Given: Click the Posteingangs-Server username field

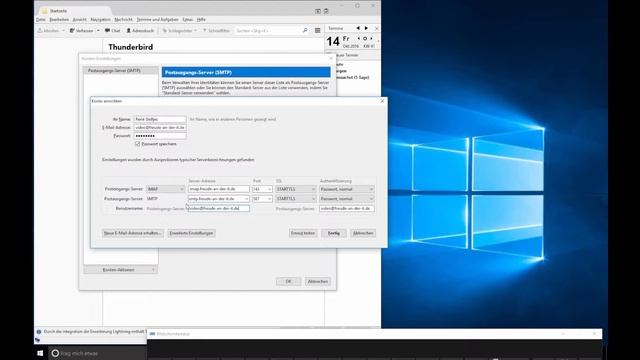Looking at the screenshot, I should coord(218,208).
